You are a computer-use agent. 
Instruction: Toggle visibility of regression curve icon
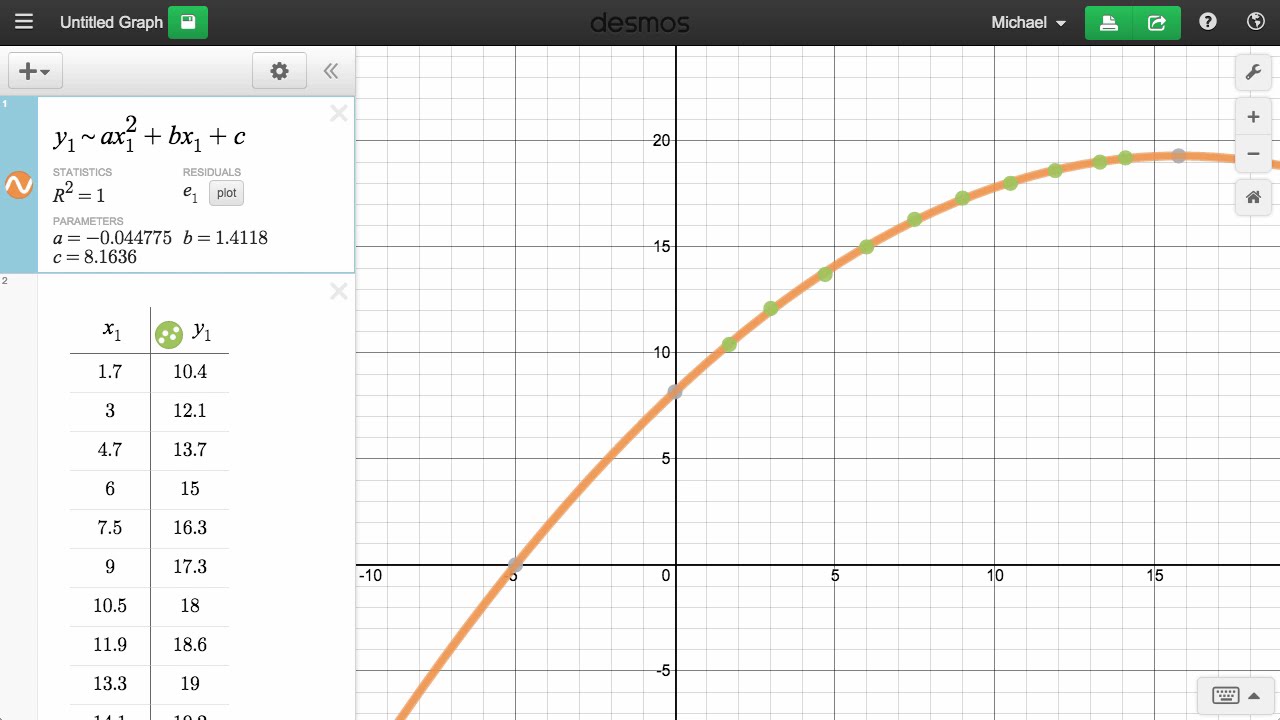(x=19, y=185)
